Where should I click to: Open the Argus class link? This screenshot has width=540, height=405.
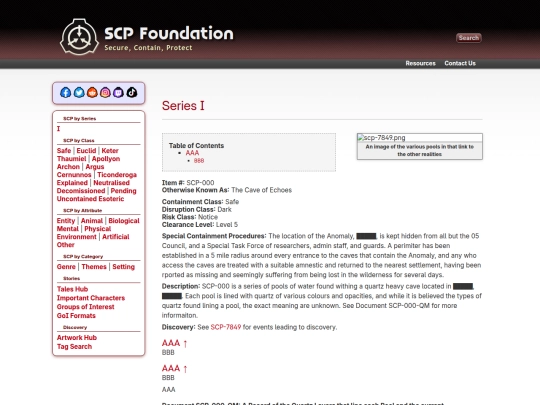coord(95,167)
